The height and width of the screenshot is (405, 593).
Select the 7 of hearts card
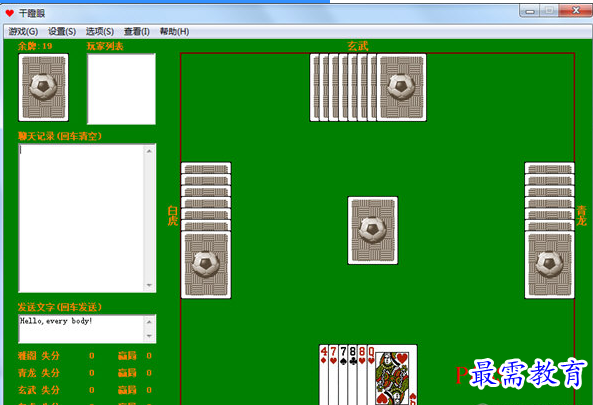333,374
